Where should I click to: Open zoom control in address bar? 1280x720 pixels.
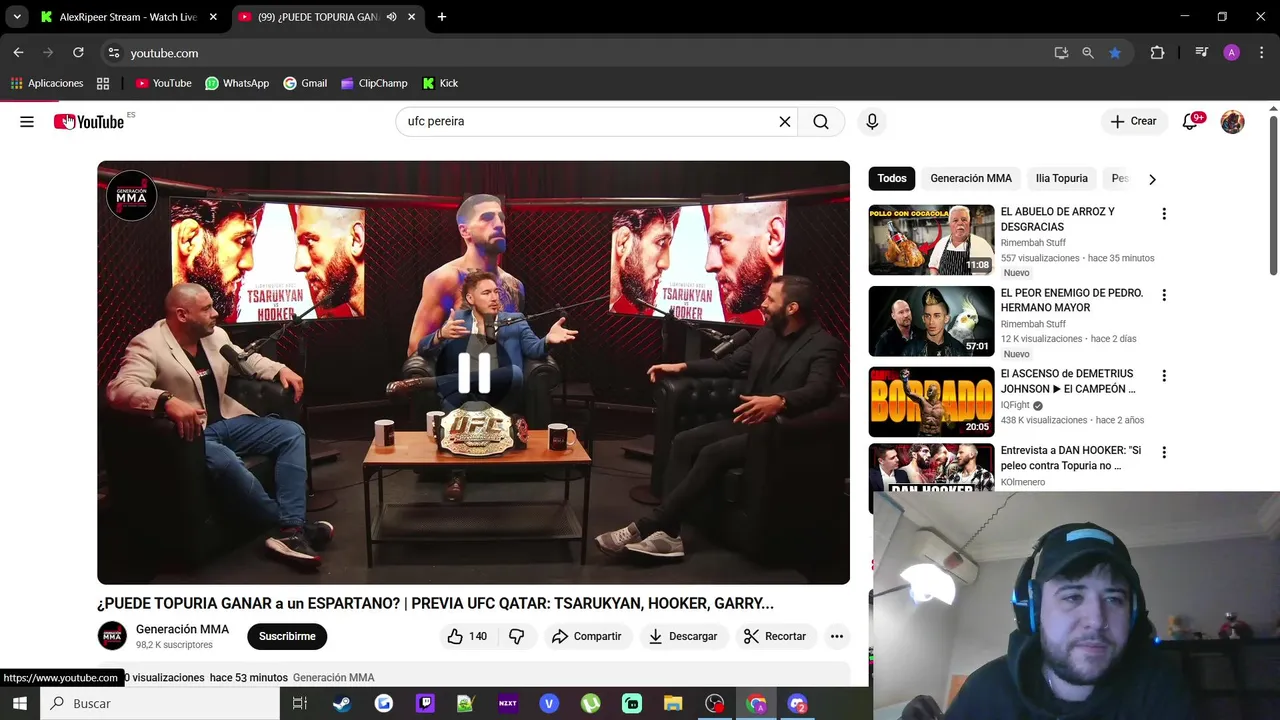pos(1088,53)
